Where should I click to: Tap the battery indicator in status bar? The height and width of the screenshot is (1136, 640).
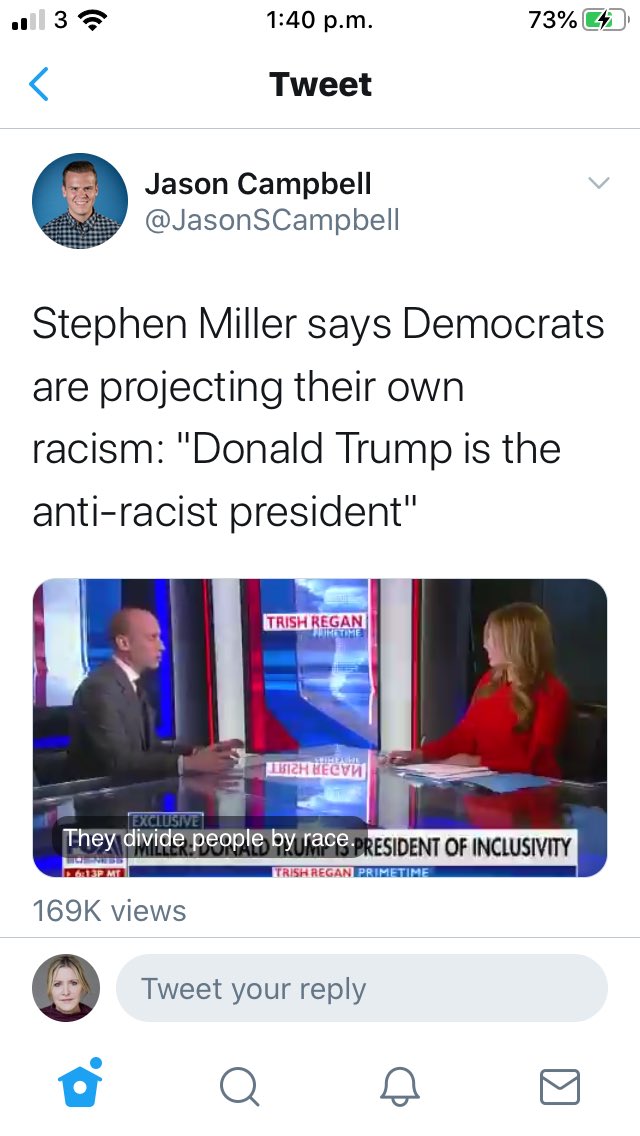pyautogui.click(x=606, y=21)
